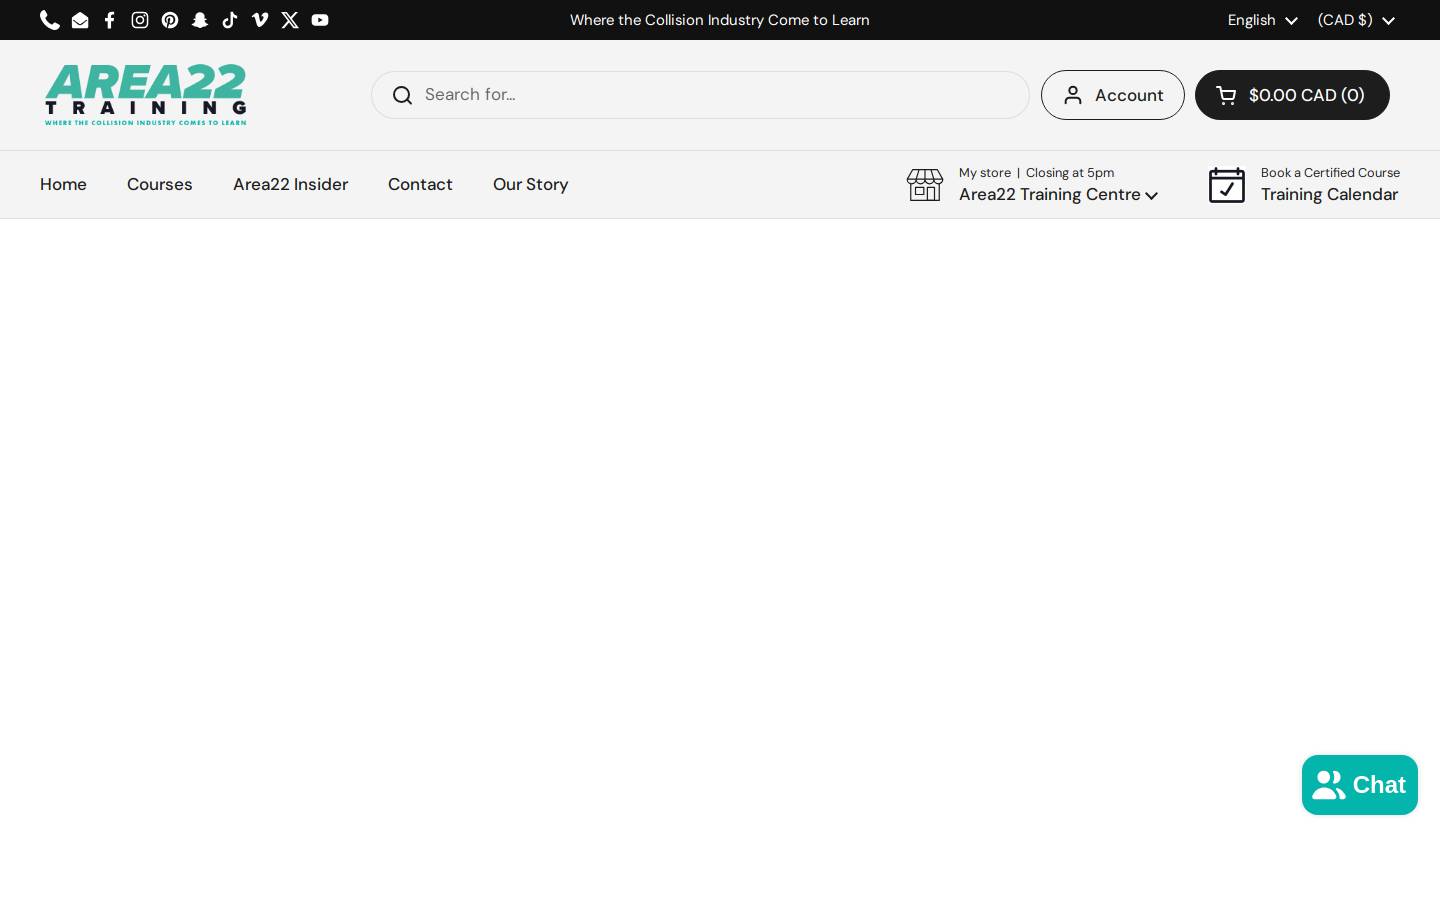1440x900 pixels.
Task: Open the X (Twitter) social link
Action: pos(290,20)
